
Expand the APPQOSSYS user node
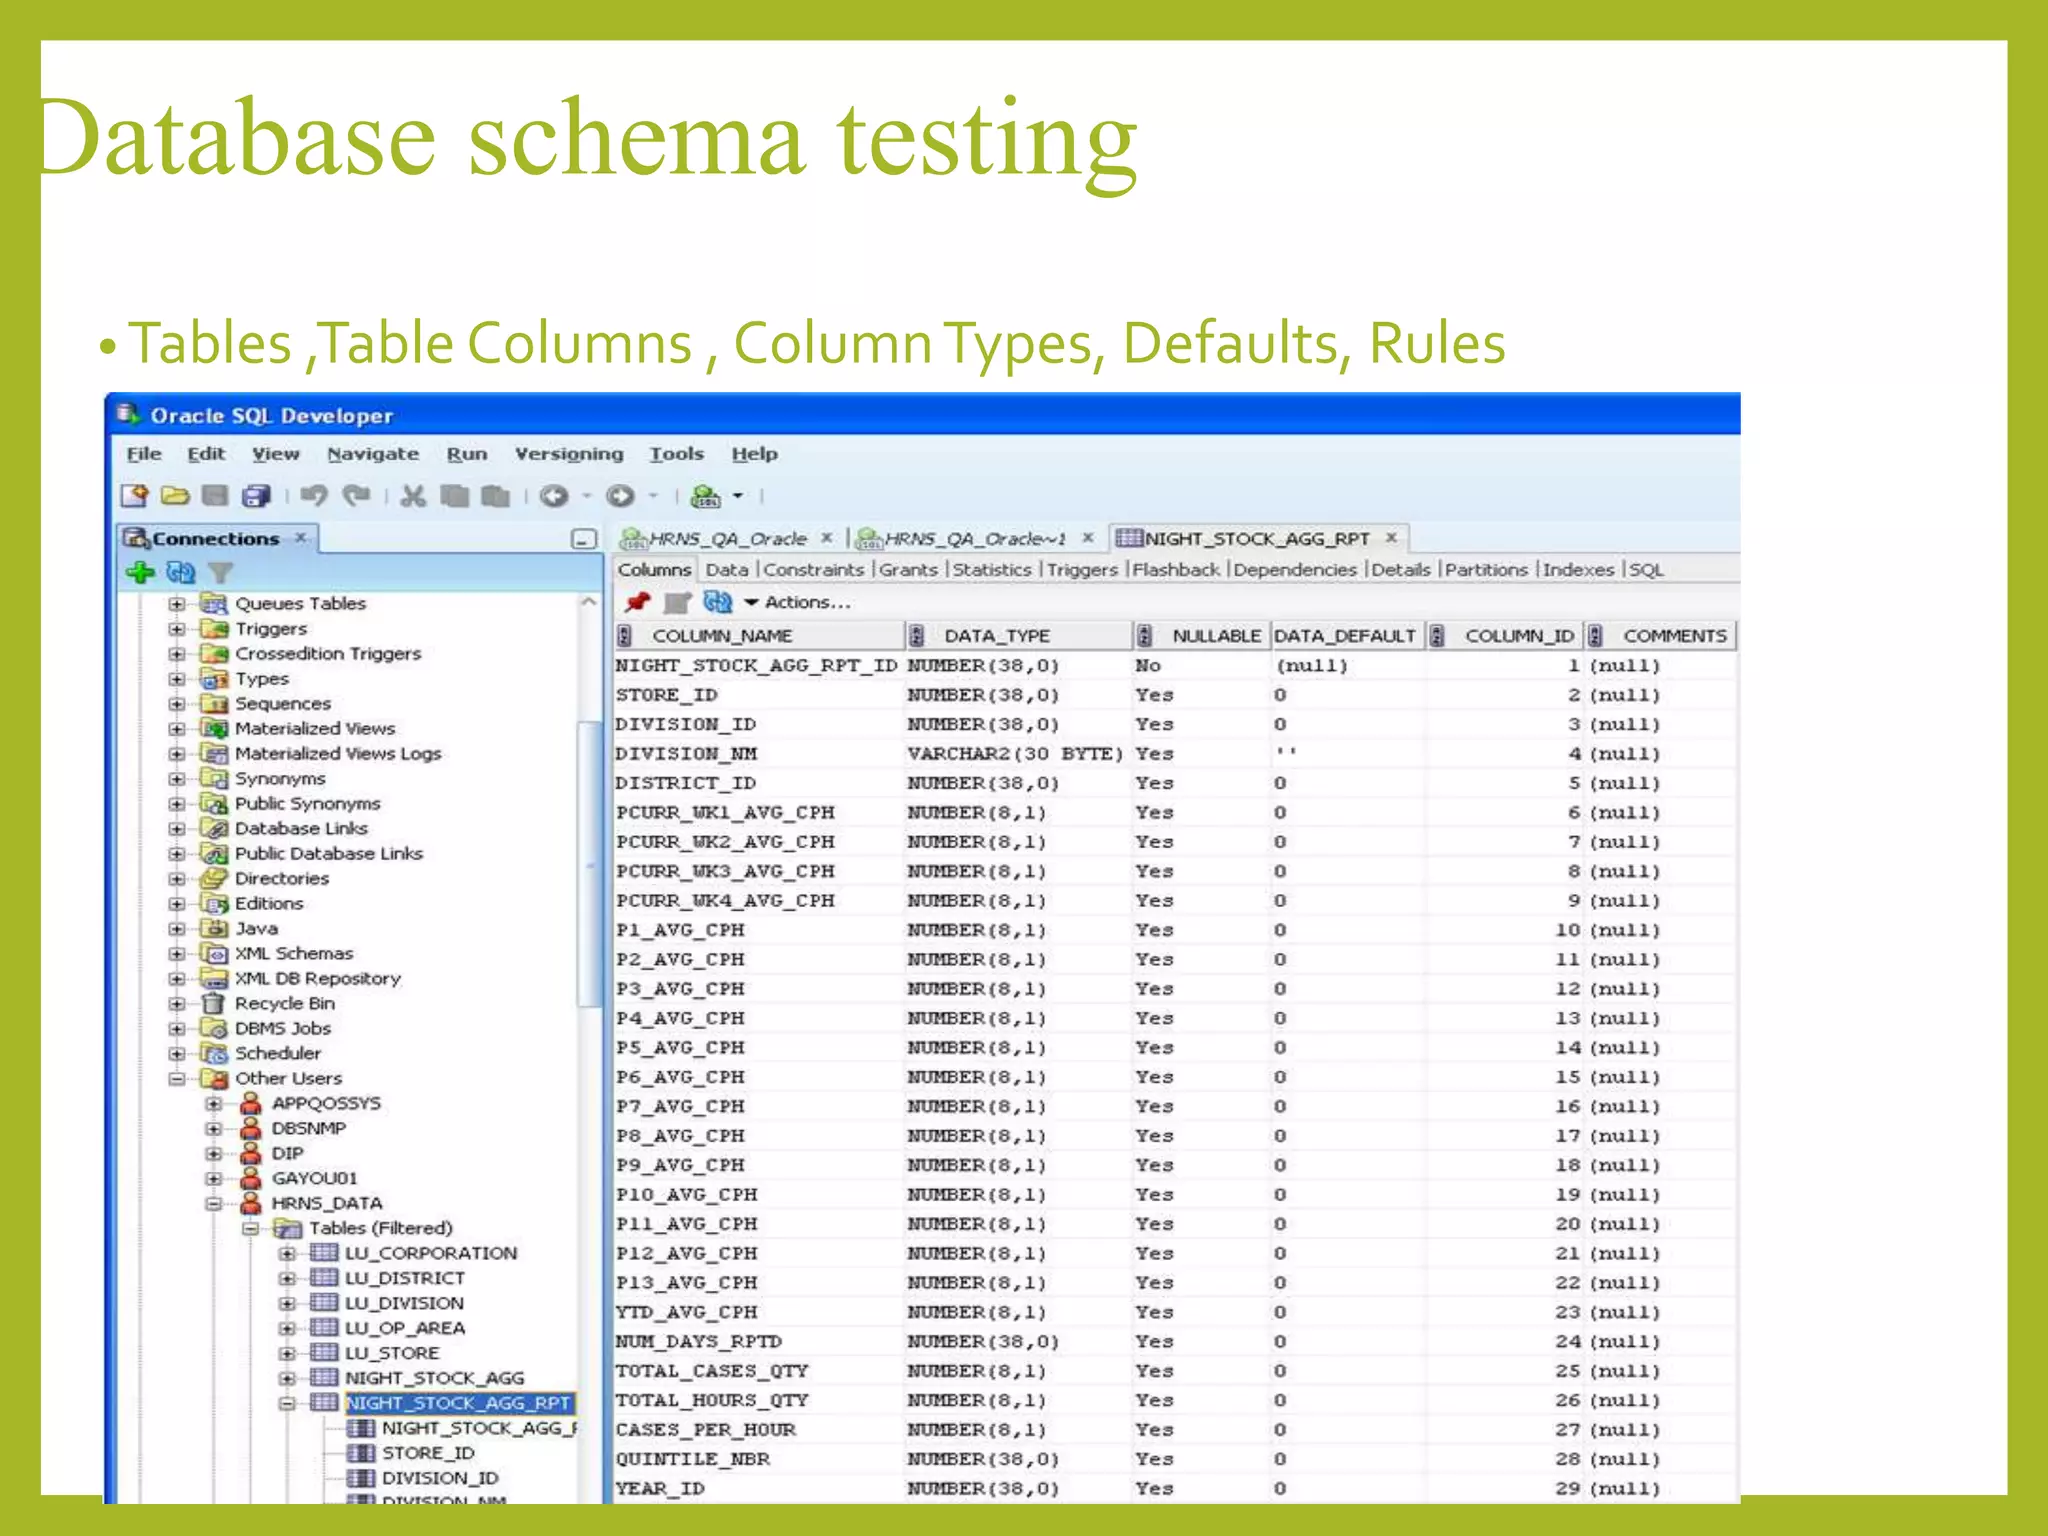point(214,1104)
